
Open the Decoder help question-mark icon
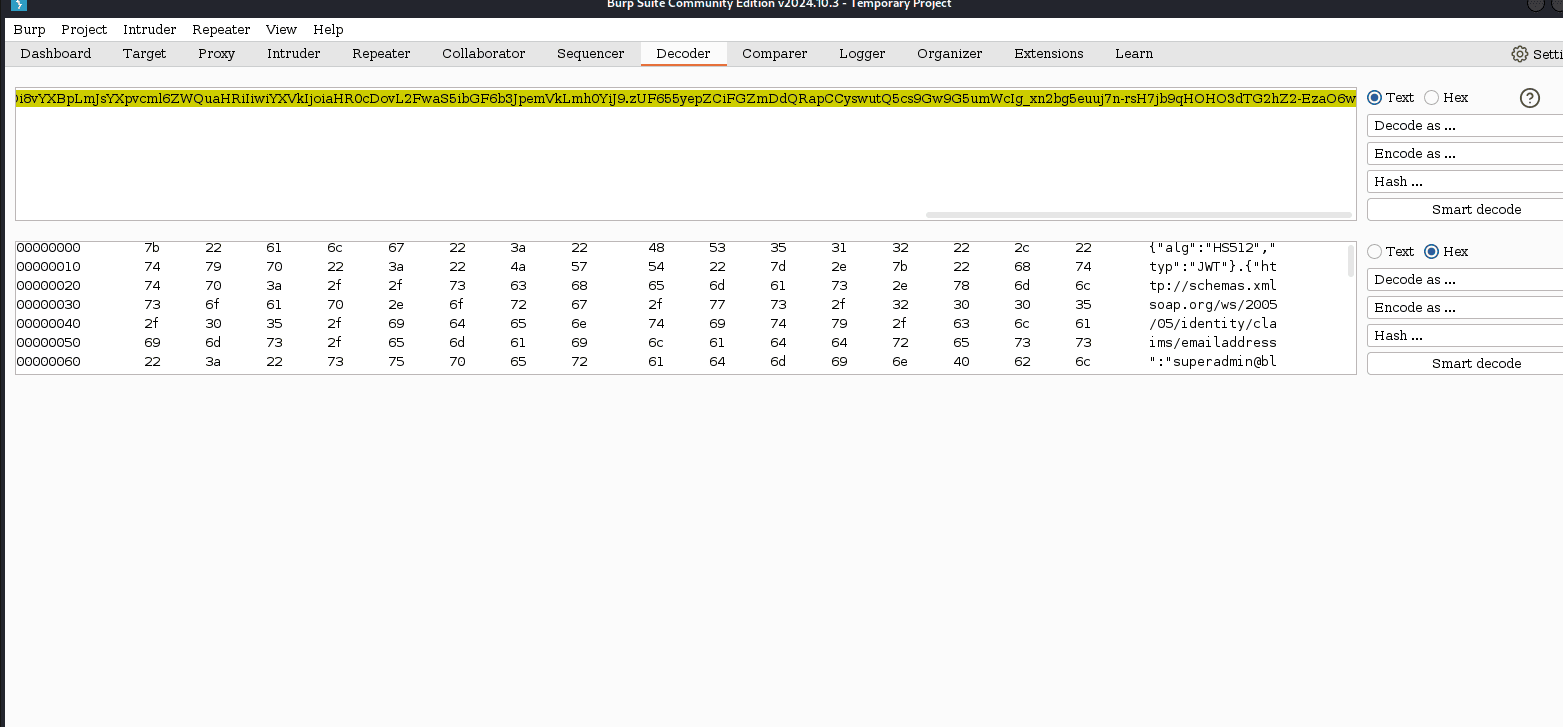(x=1529, y=98)
